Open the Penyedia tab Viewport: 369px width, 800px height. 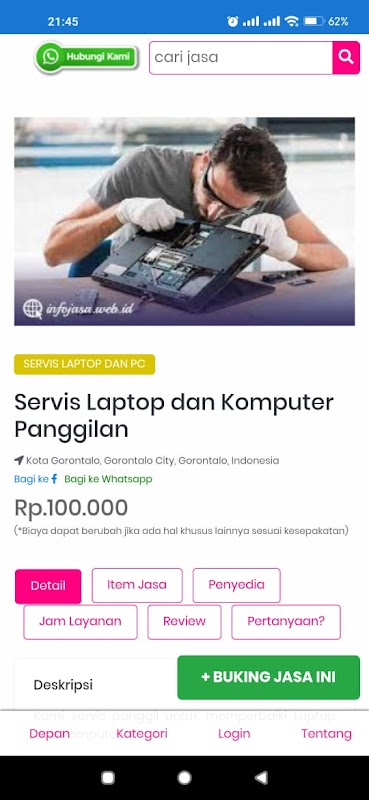[x=236, y=585]
